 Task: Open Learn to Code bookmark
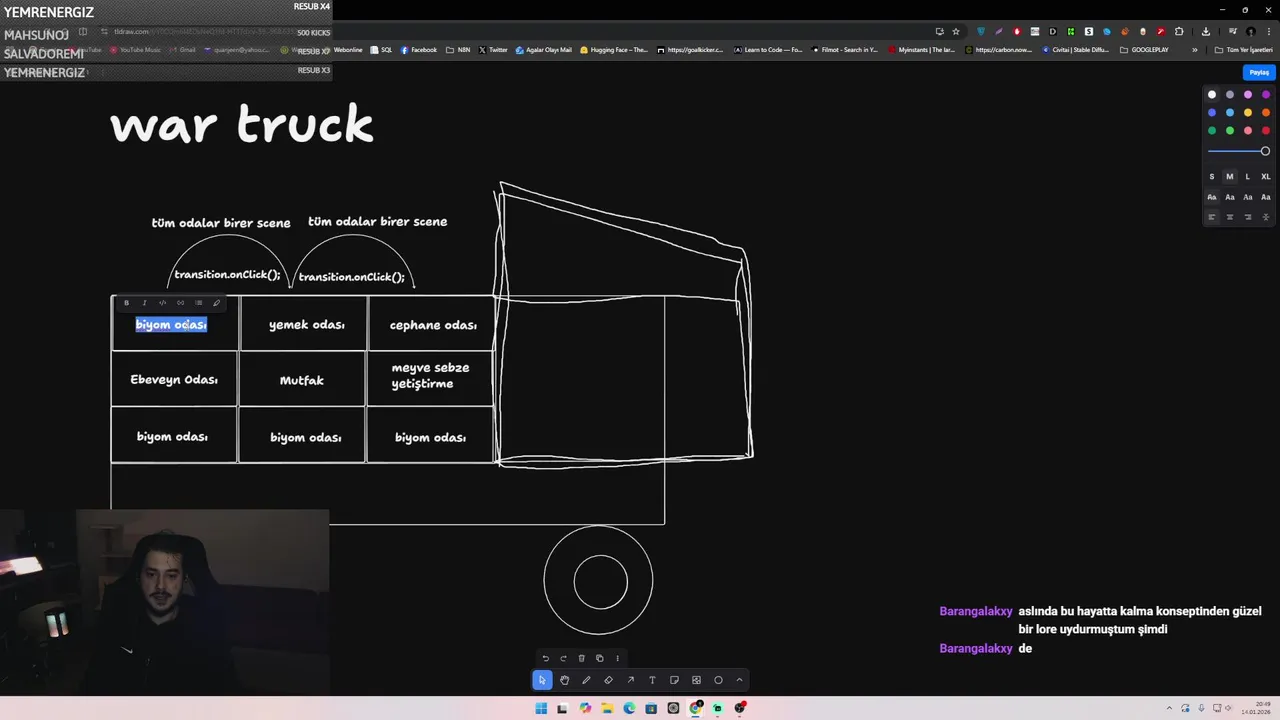tap(768, 50)
